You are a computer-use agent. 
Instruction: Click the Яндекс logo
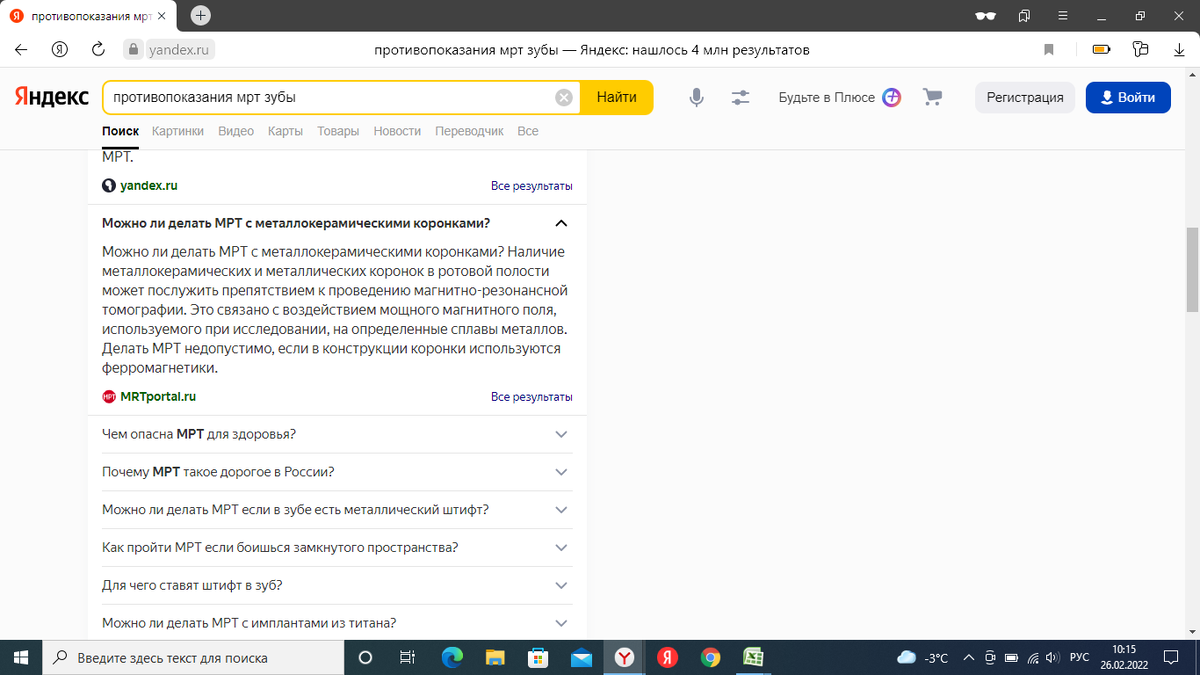(x=51, y=97)
